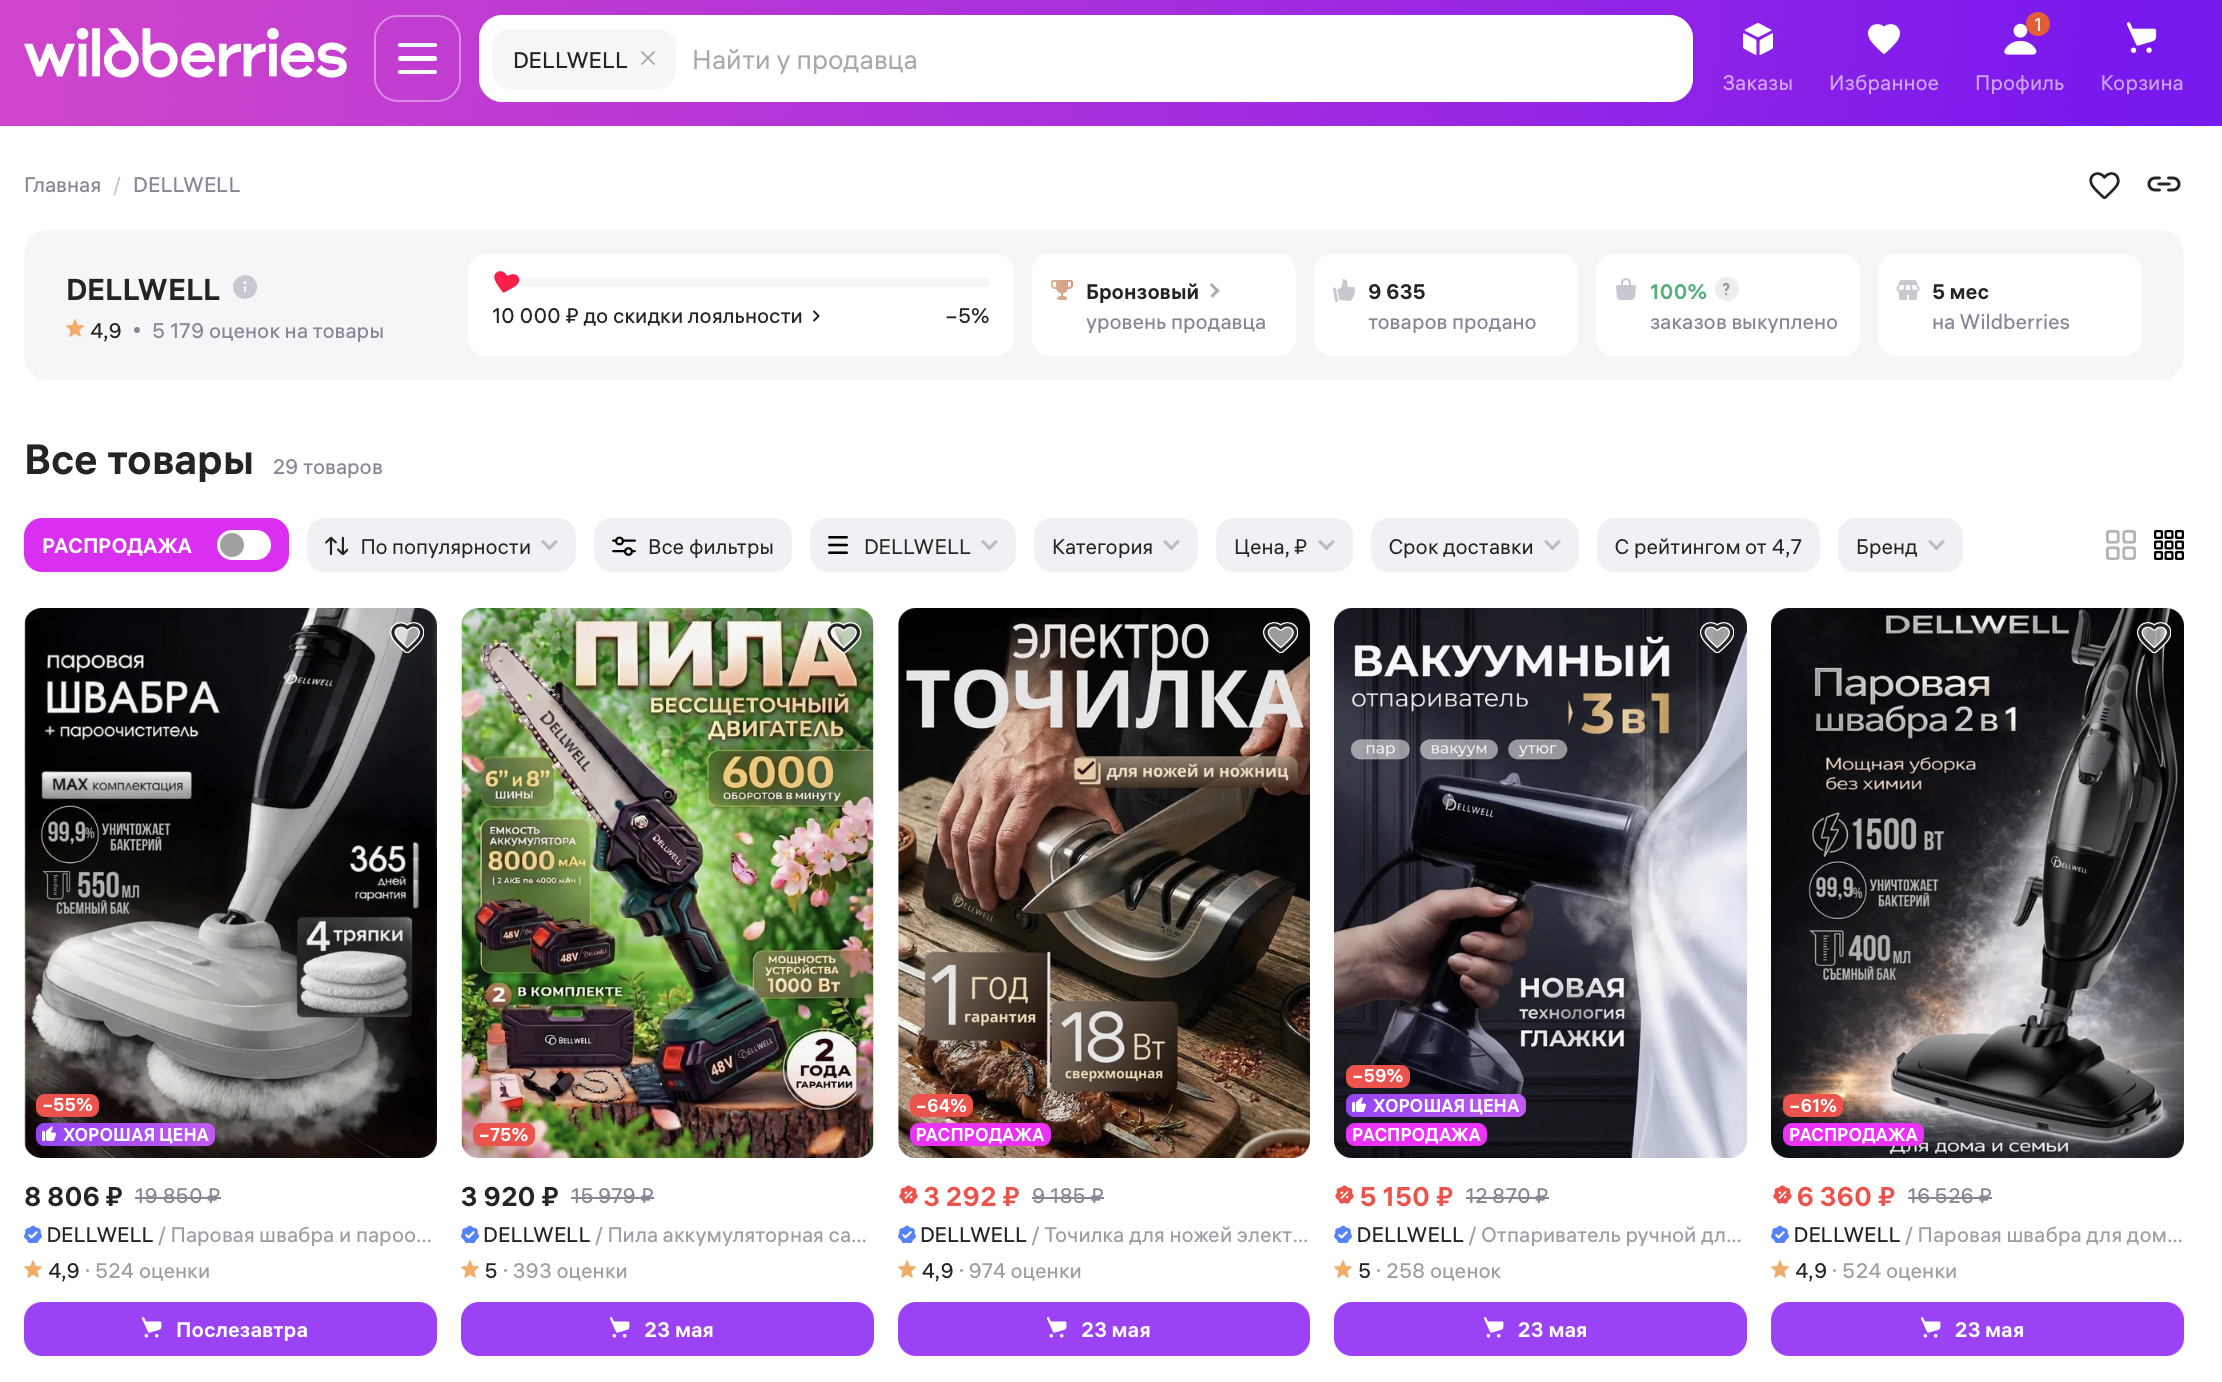Toggle the РАСПРОДАЖА switch
The width and height of the screenshot is (2222, 1382).
pos(244,545)
